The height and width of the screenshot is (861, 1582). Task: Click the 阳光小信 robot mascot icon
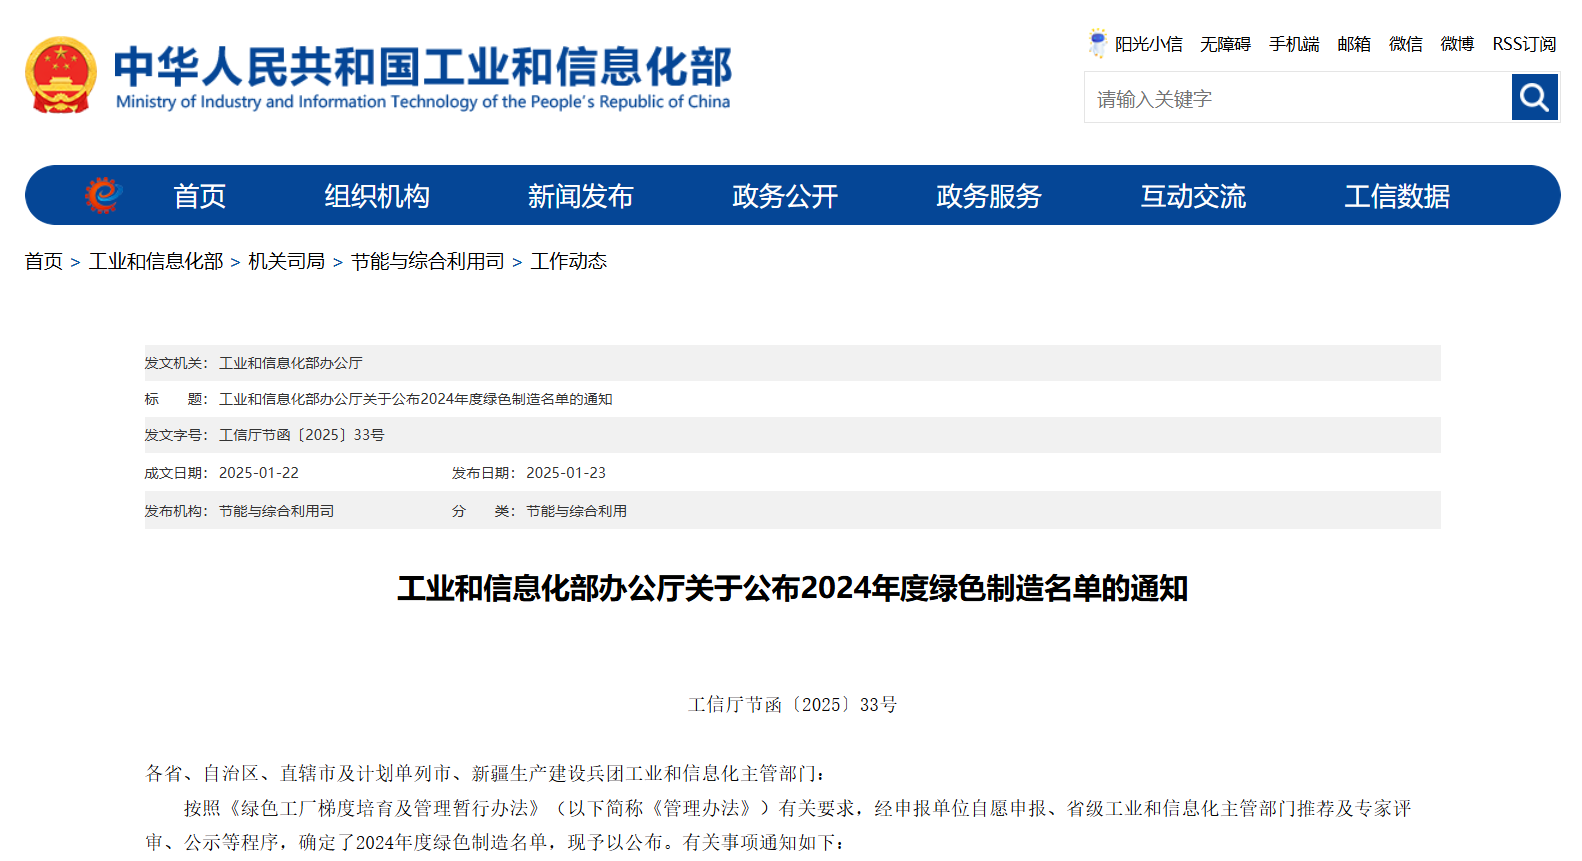pyautogui.click(x=1098, y=43)
